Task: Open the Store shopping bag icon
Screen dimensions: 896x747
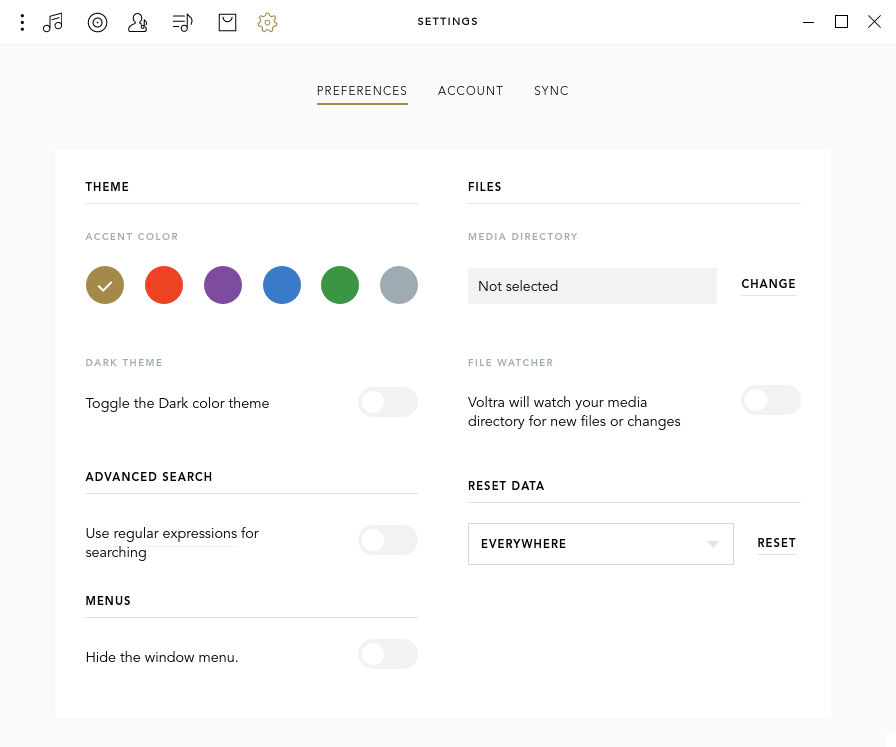Action: tap(227, 22)
